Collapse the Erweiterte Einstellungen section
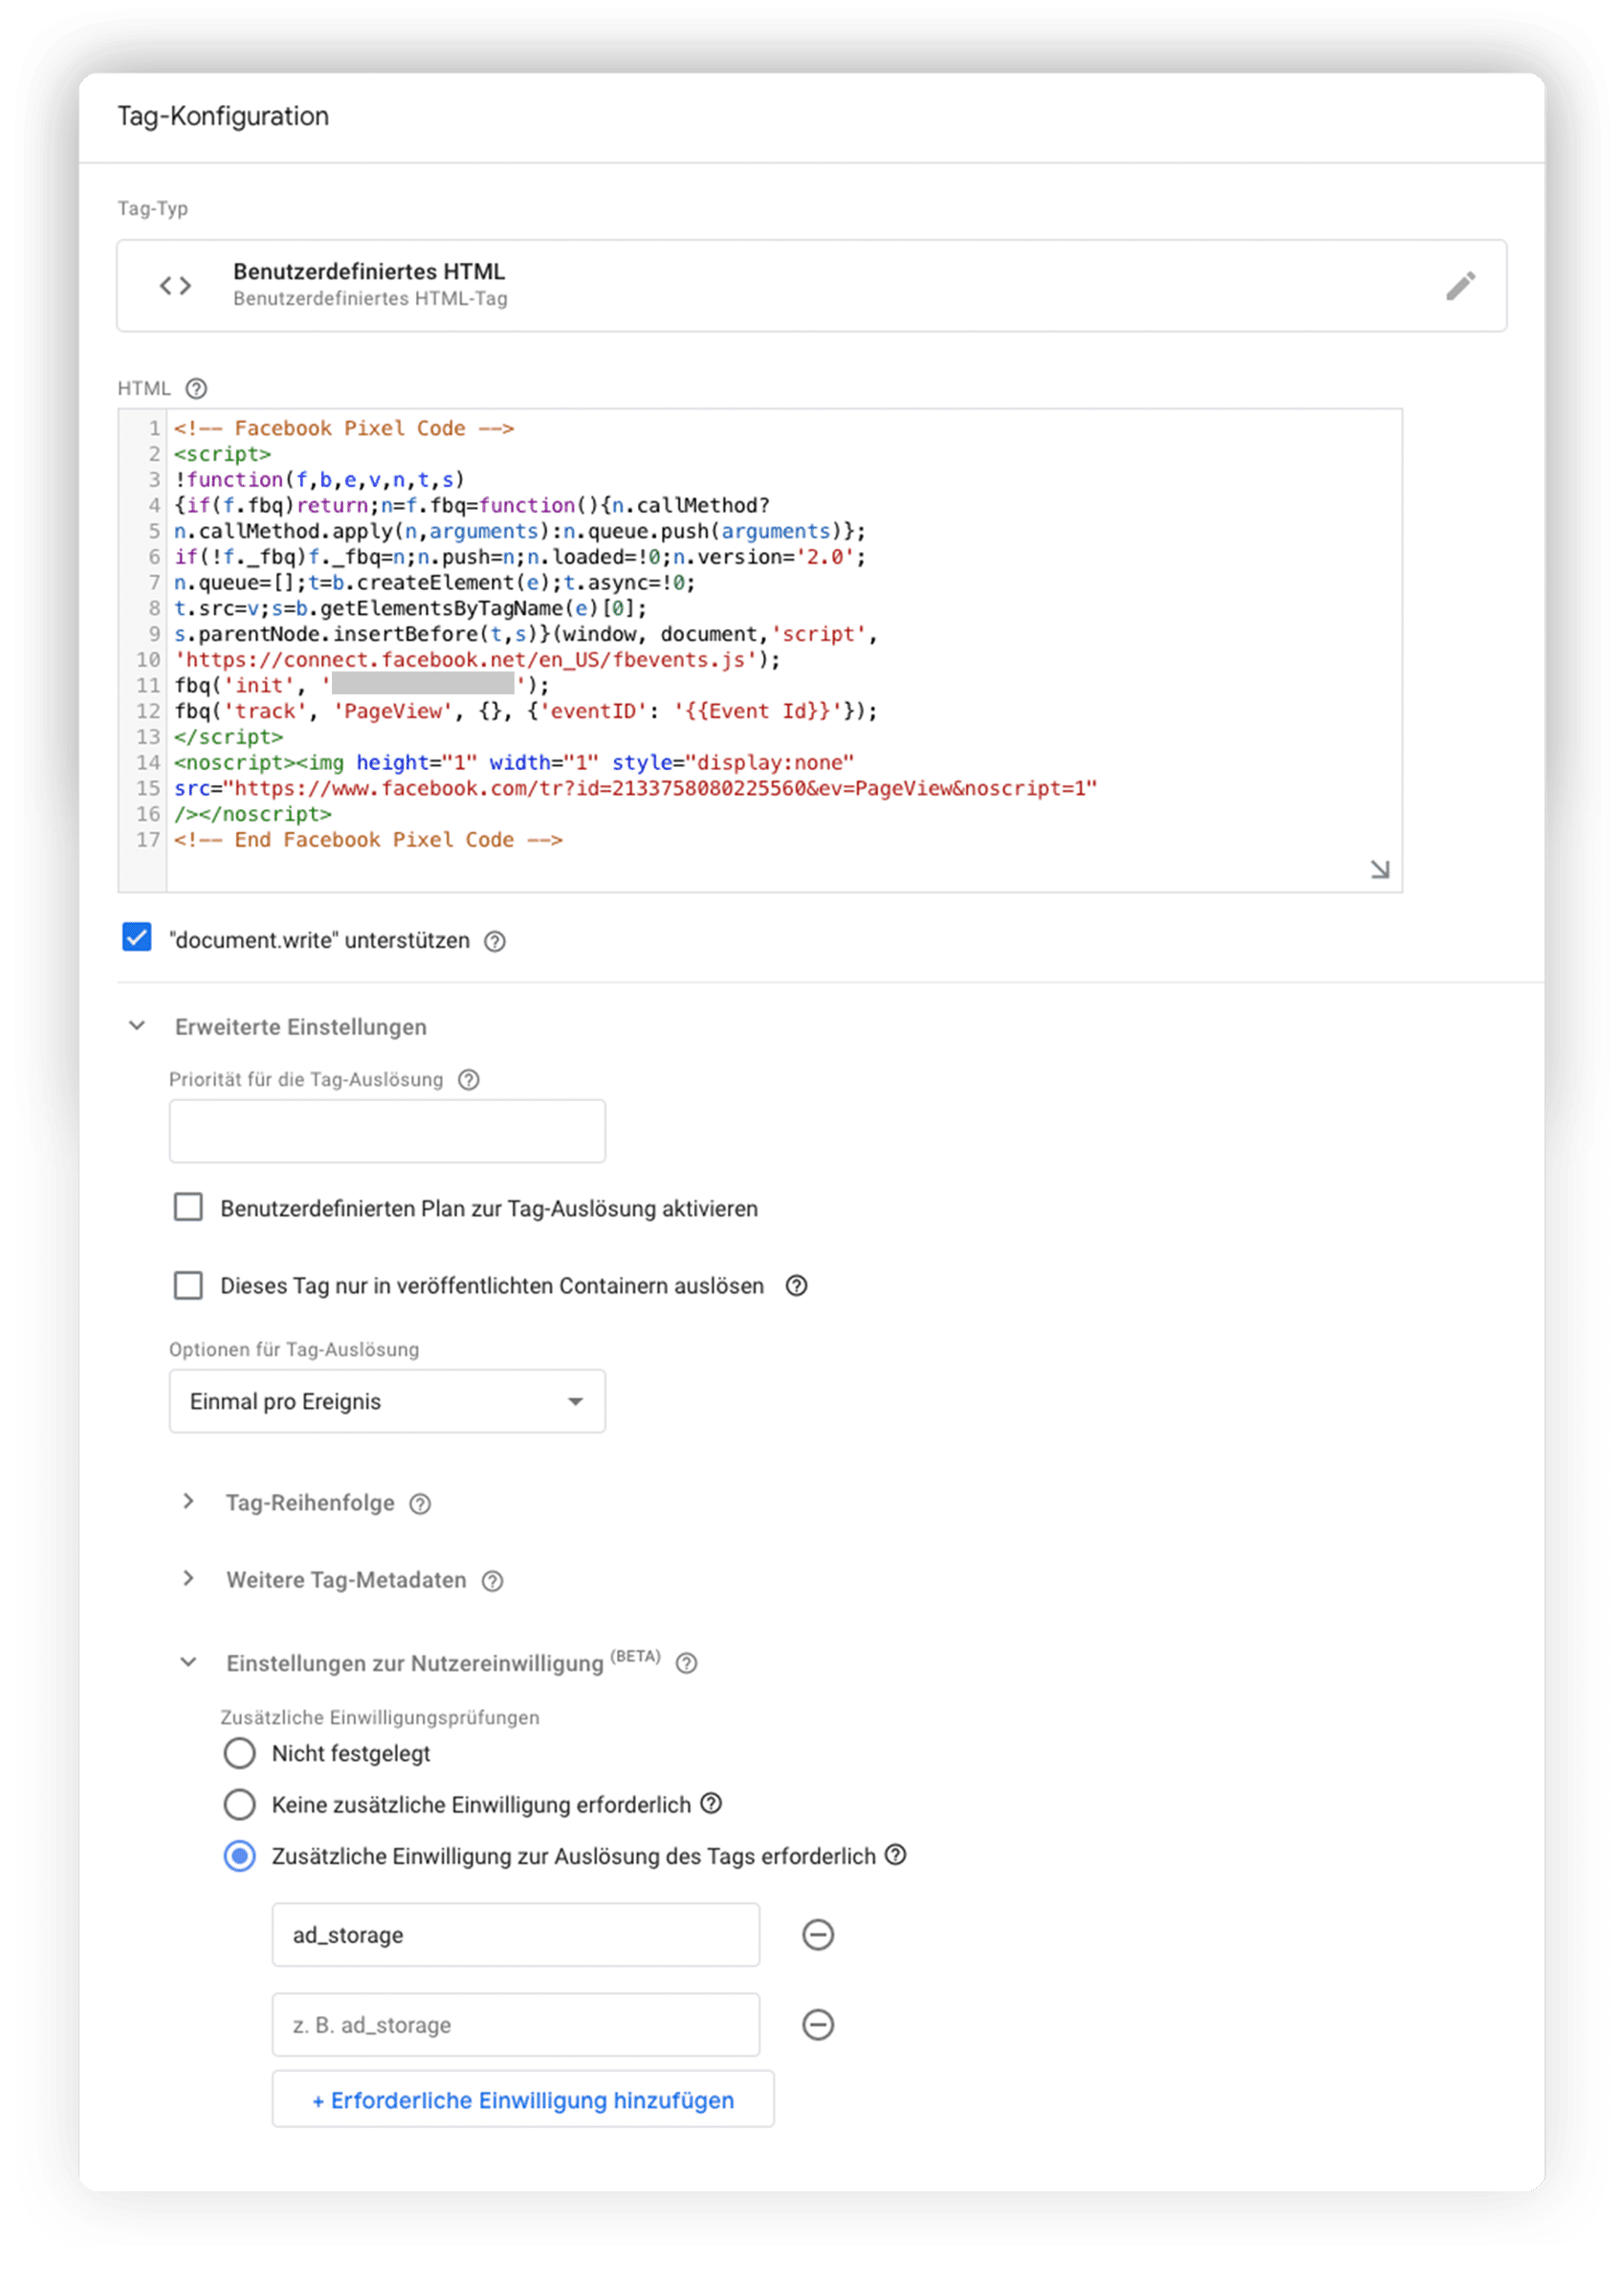Viewport: 1624px width, 2285px height. 137,1026
